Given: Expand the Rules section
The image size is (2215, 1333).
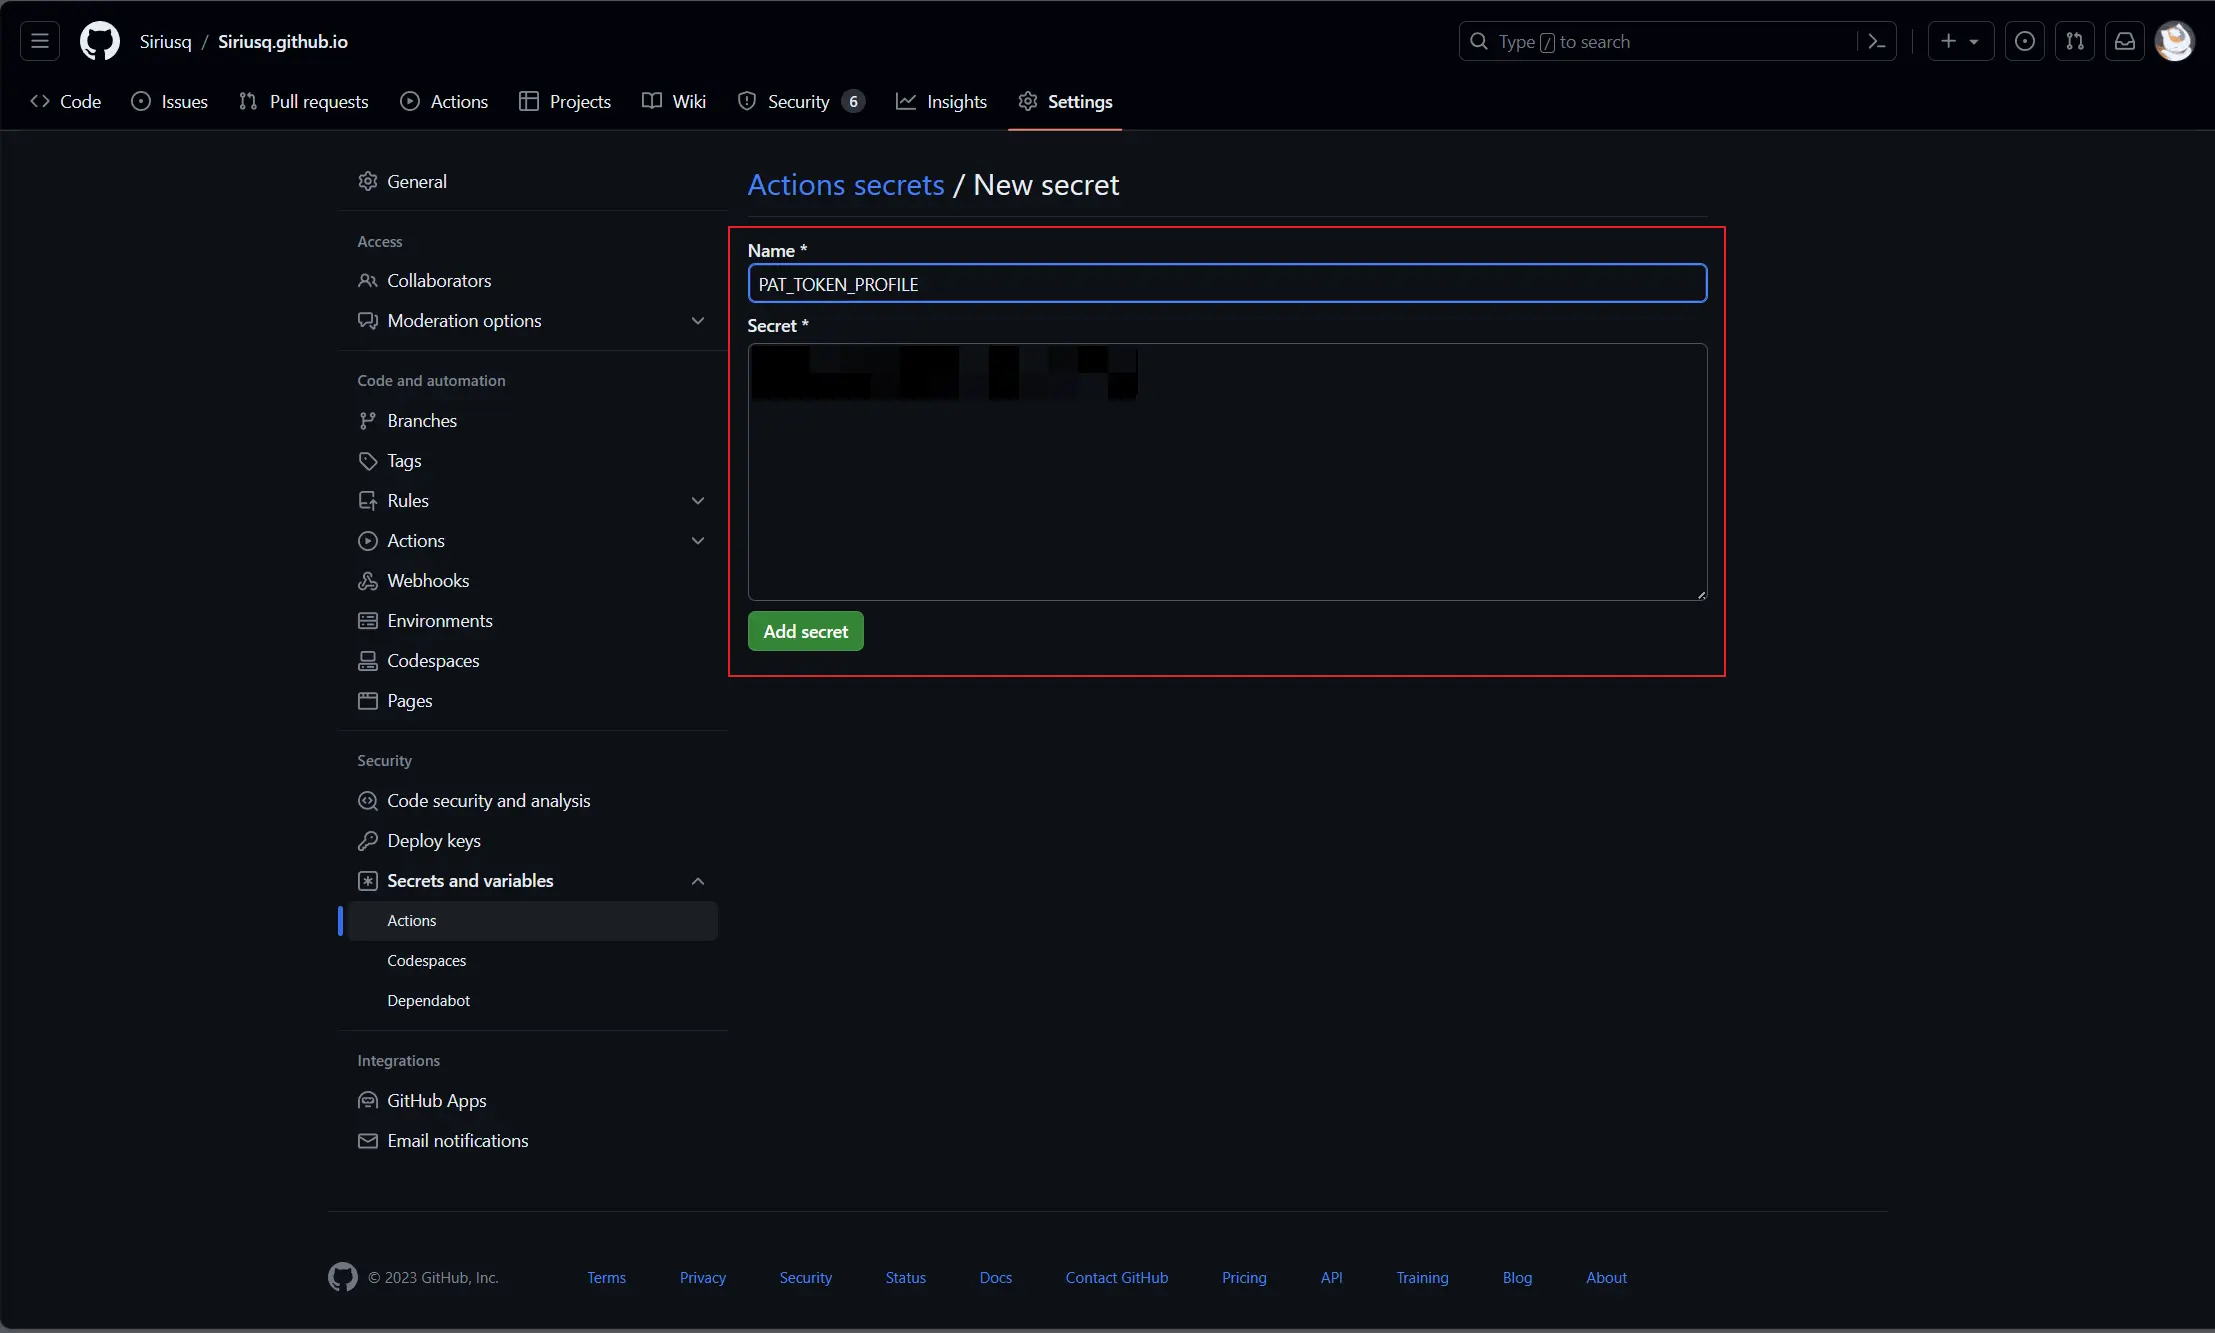Looking at the screenshot, I should pyautogui.click(x=698, y=501).
